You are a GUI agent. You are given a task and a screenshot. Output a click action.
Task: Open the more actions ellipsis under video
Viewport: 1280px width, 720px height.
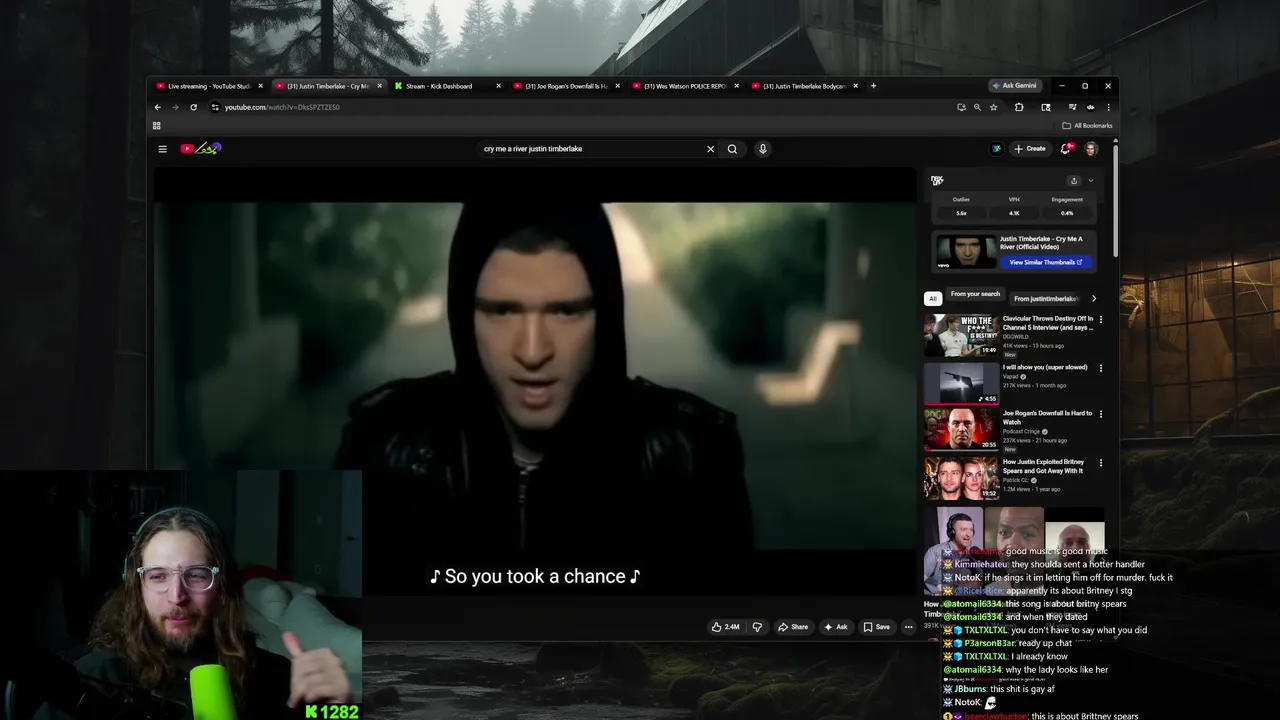point(908,627)
